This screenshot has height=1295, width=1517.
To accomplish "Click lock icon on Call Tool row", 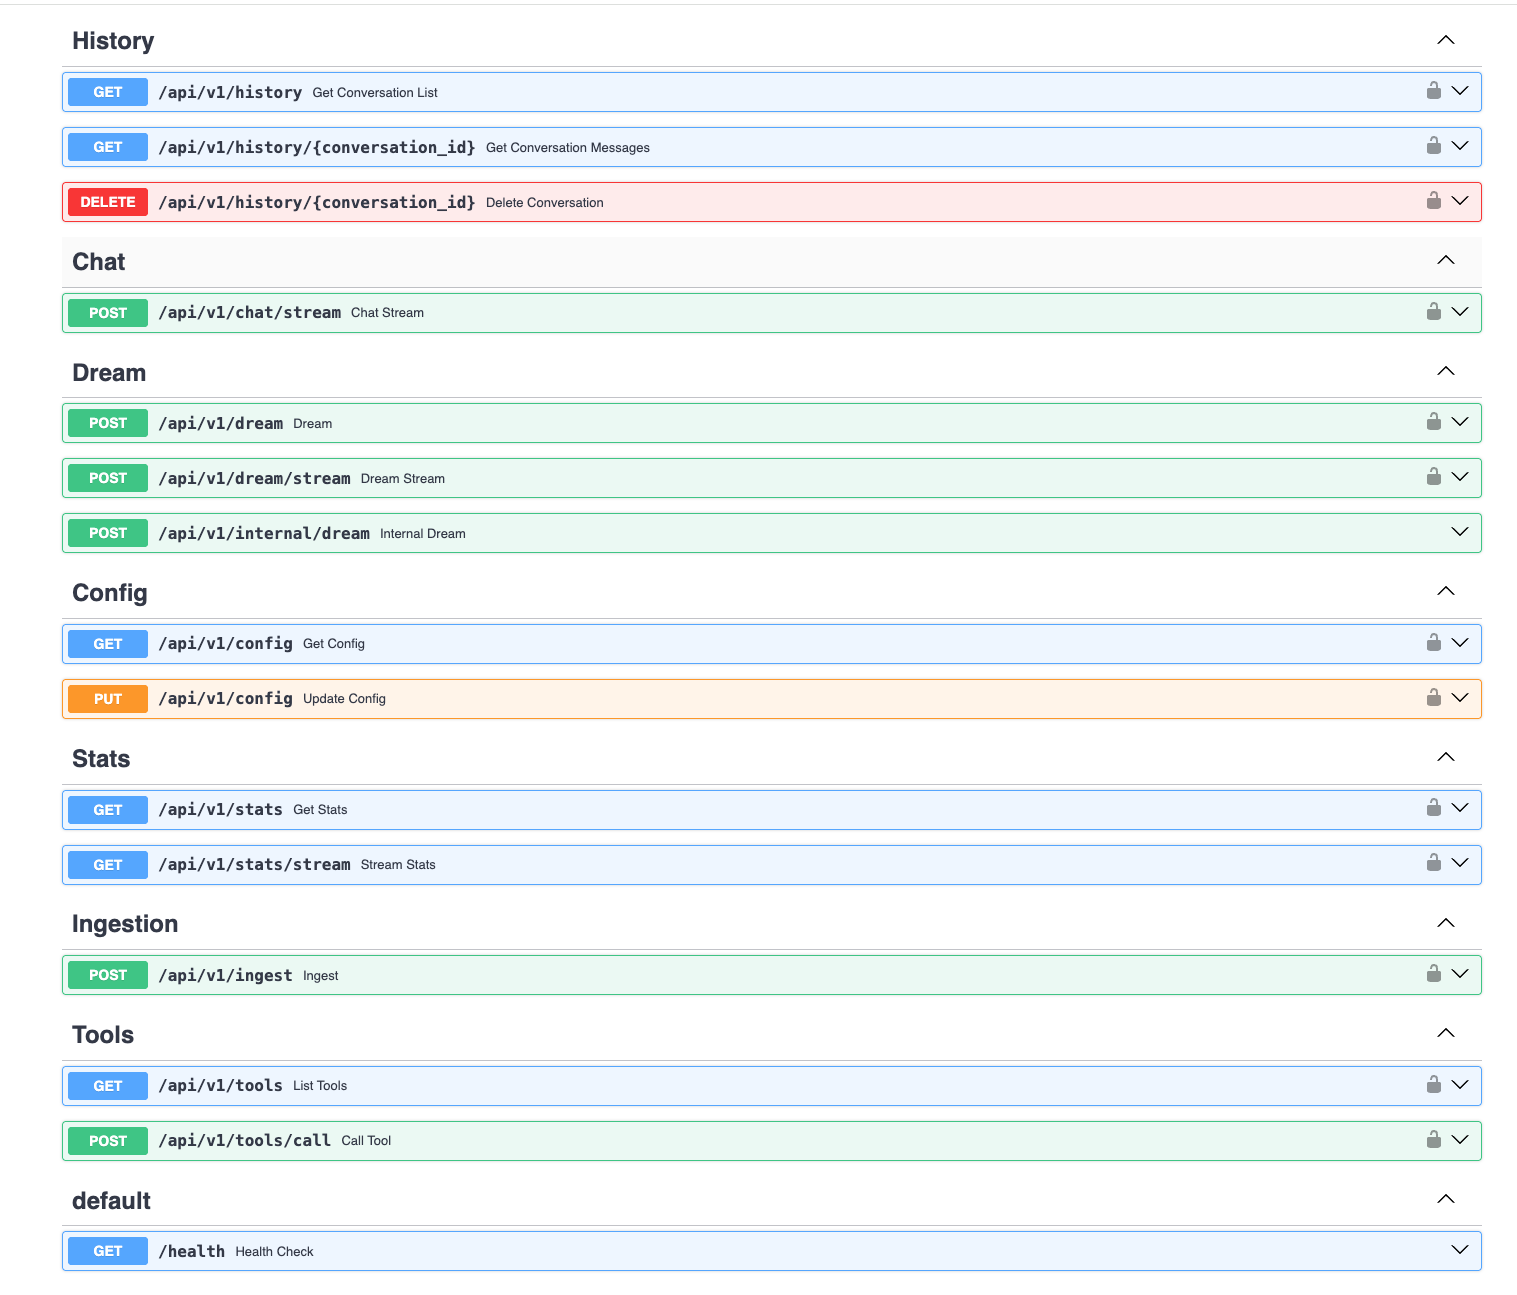I will (x=1433, y=1139).
